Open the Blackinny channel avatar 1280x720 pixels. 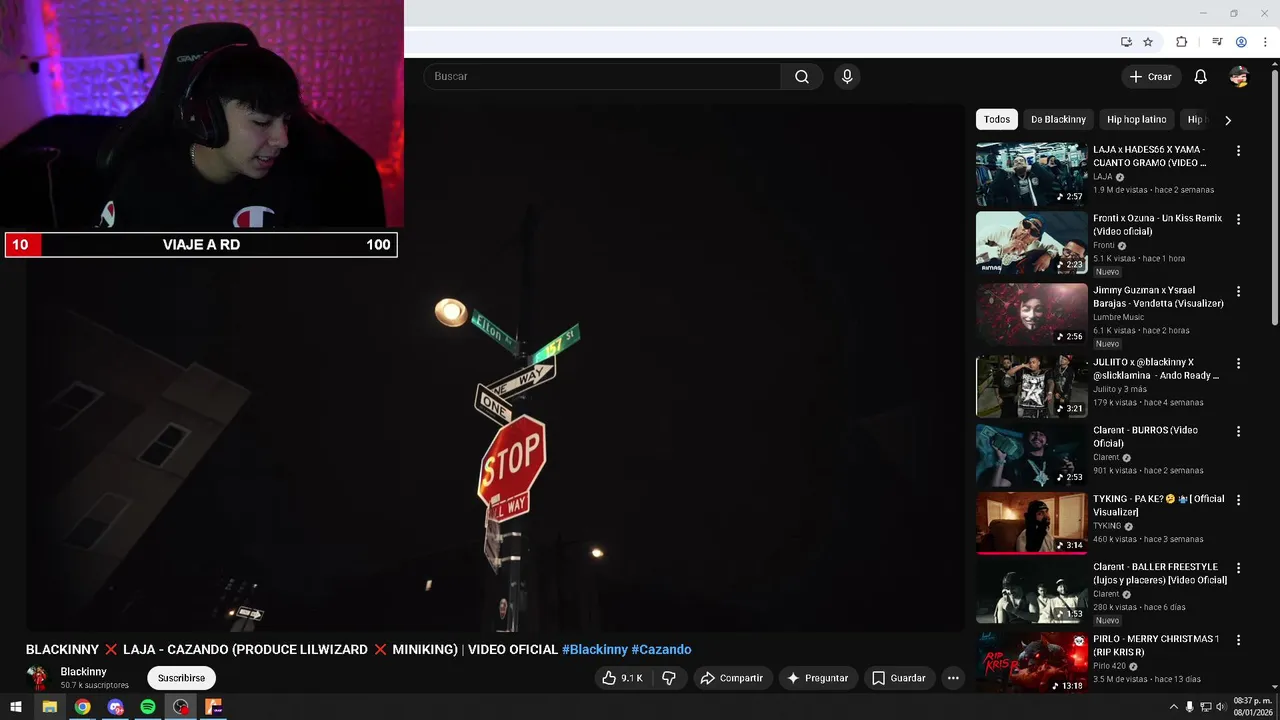(38, 678)
